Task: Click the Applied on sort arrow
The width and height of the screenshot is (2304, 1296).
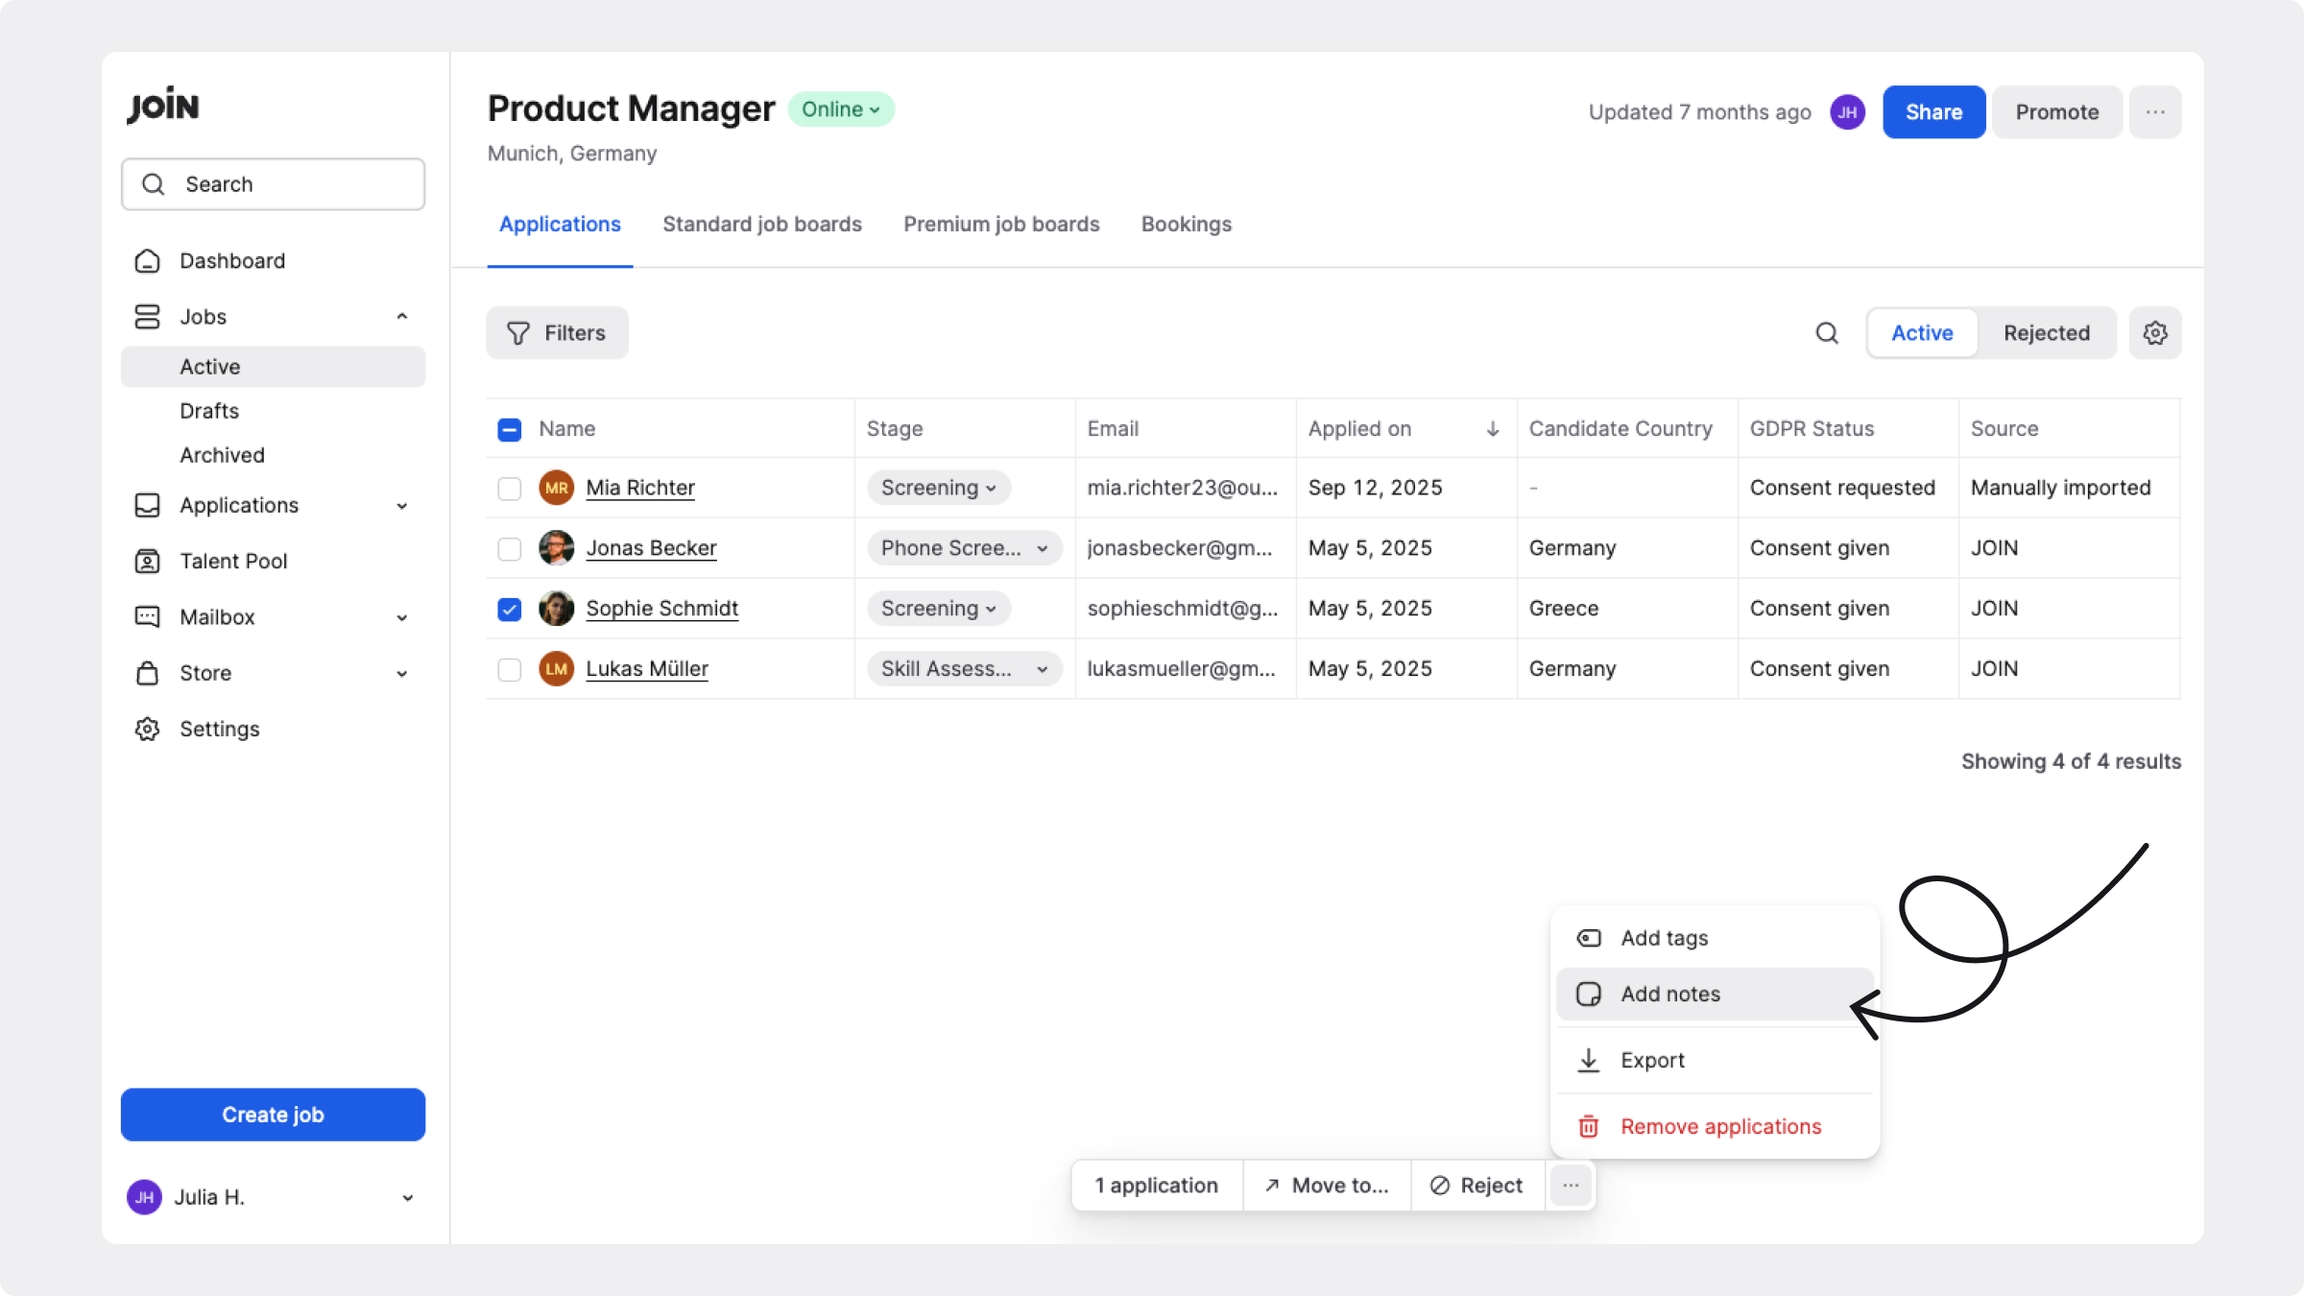Action: pos(1492,429)
